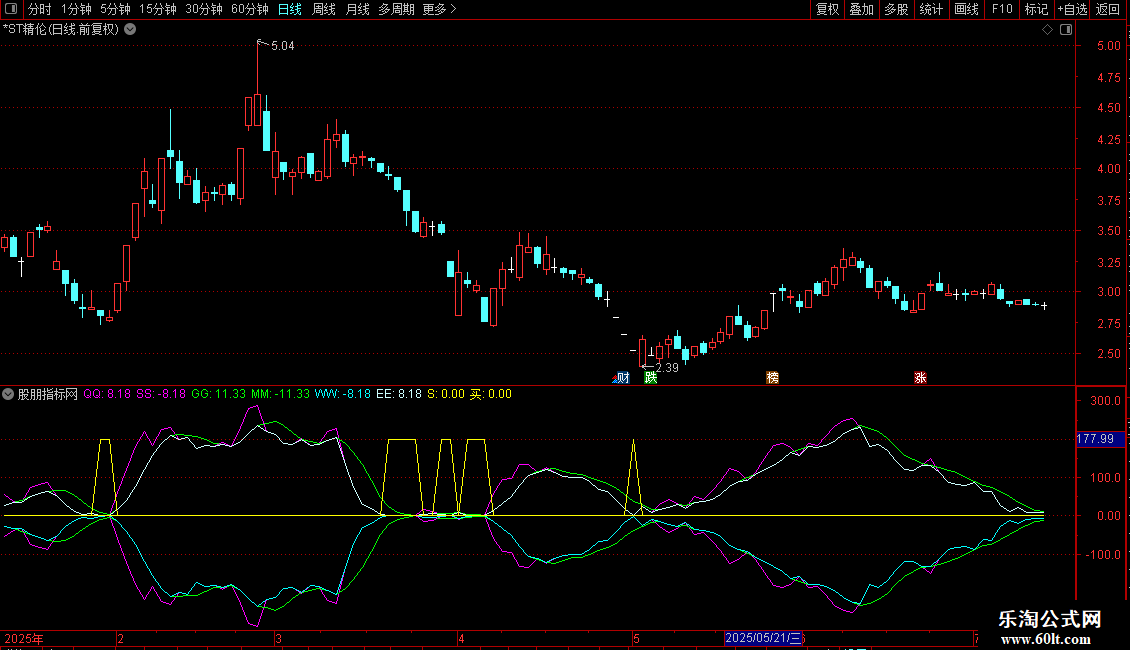Click the orange 榜 event marker
This screenshot has width=1130, height=650.
(x=772, y=377)
